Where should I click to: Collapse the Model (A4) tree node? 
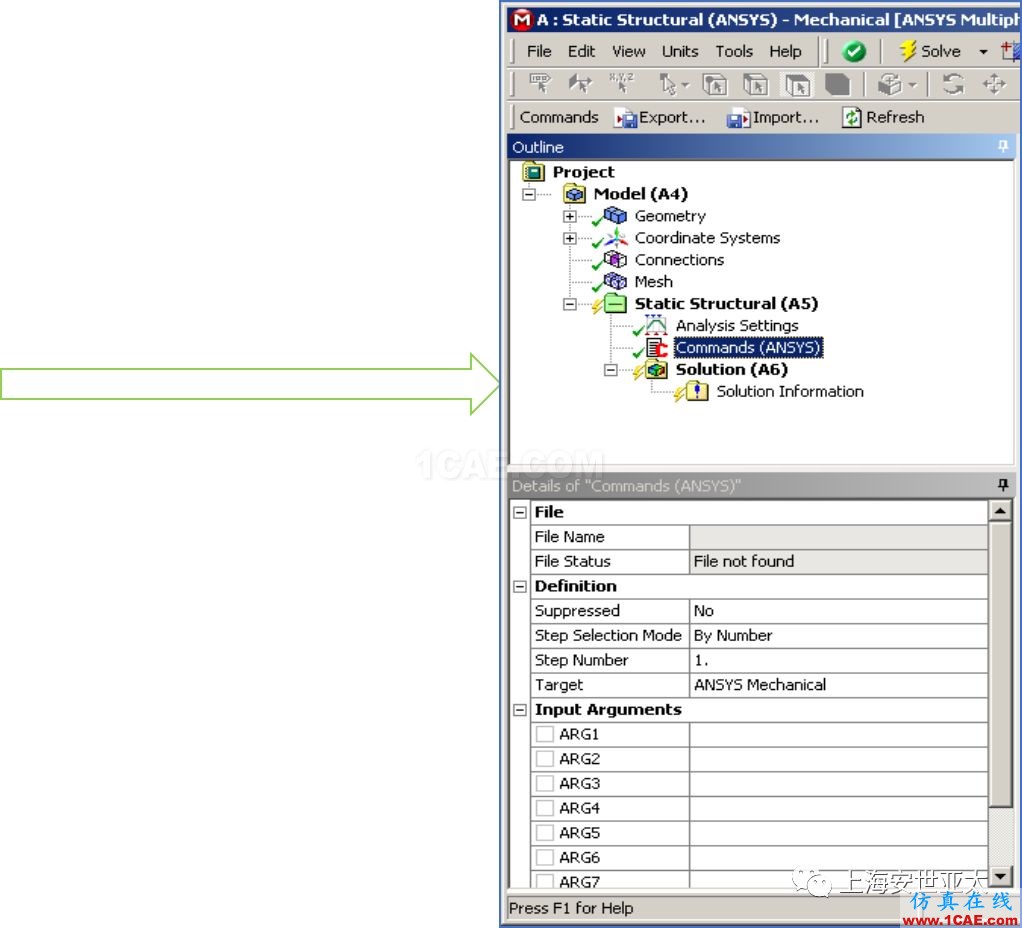click(x=529, y=194)
